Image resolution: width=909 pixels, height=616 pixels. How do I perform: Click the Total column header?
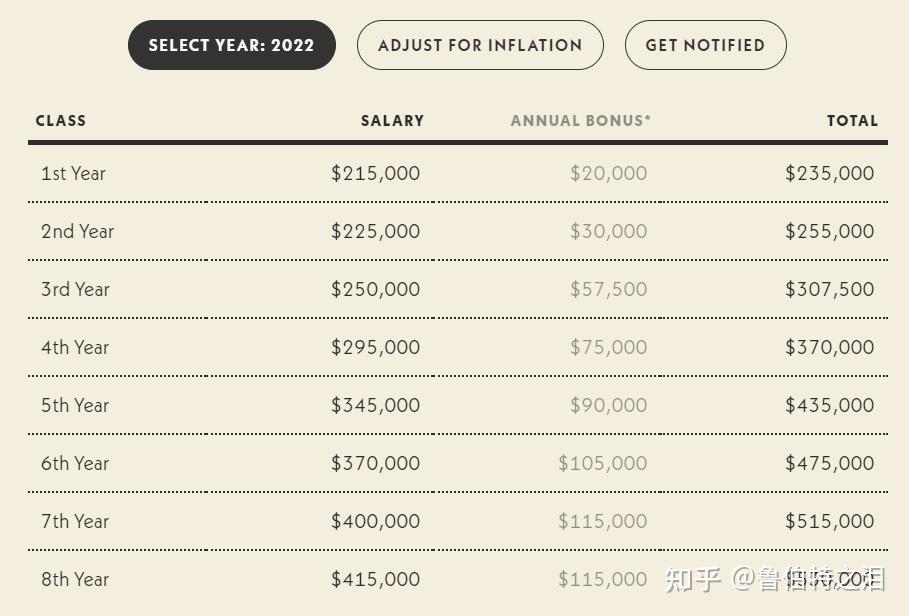pyautogui.click(x=852, y=121)
